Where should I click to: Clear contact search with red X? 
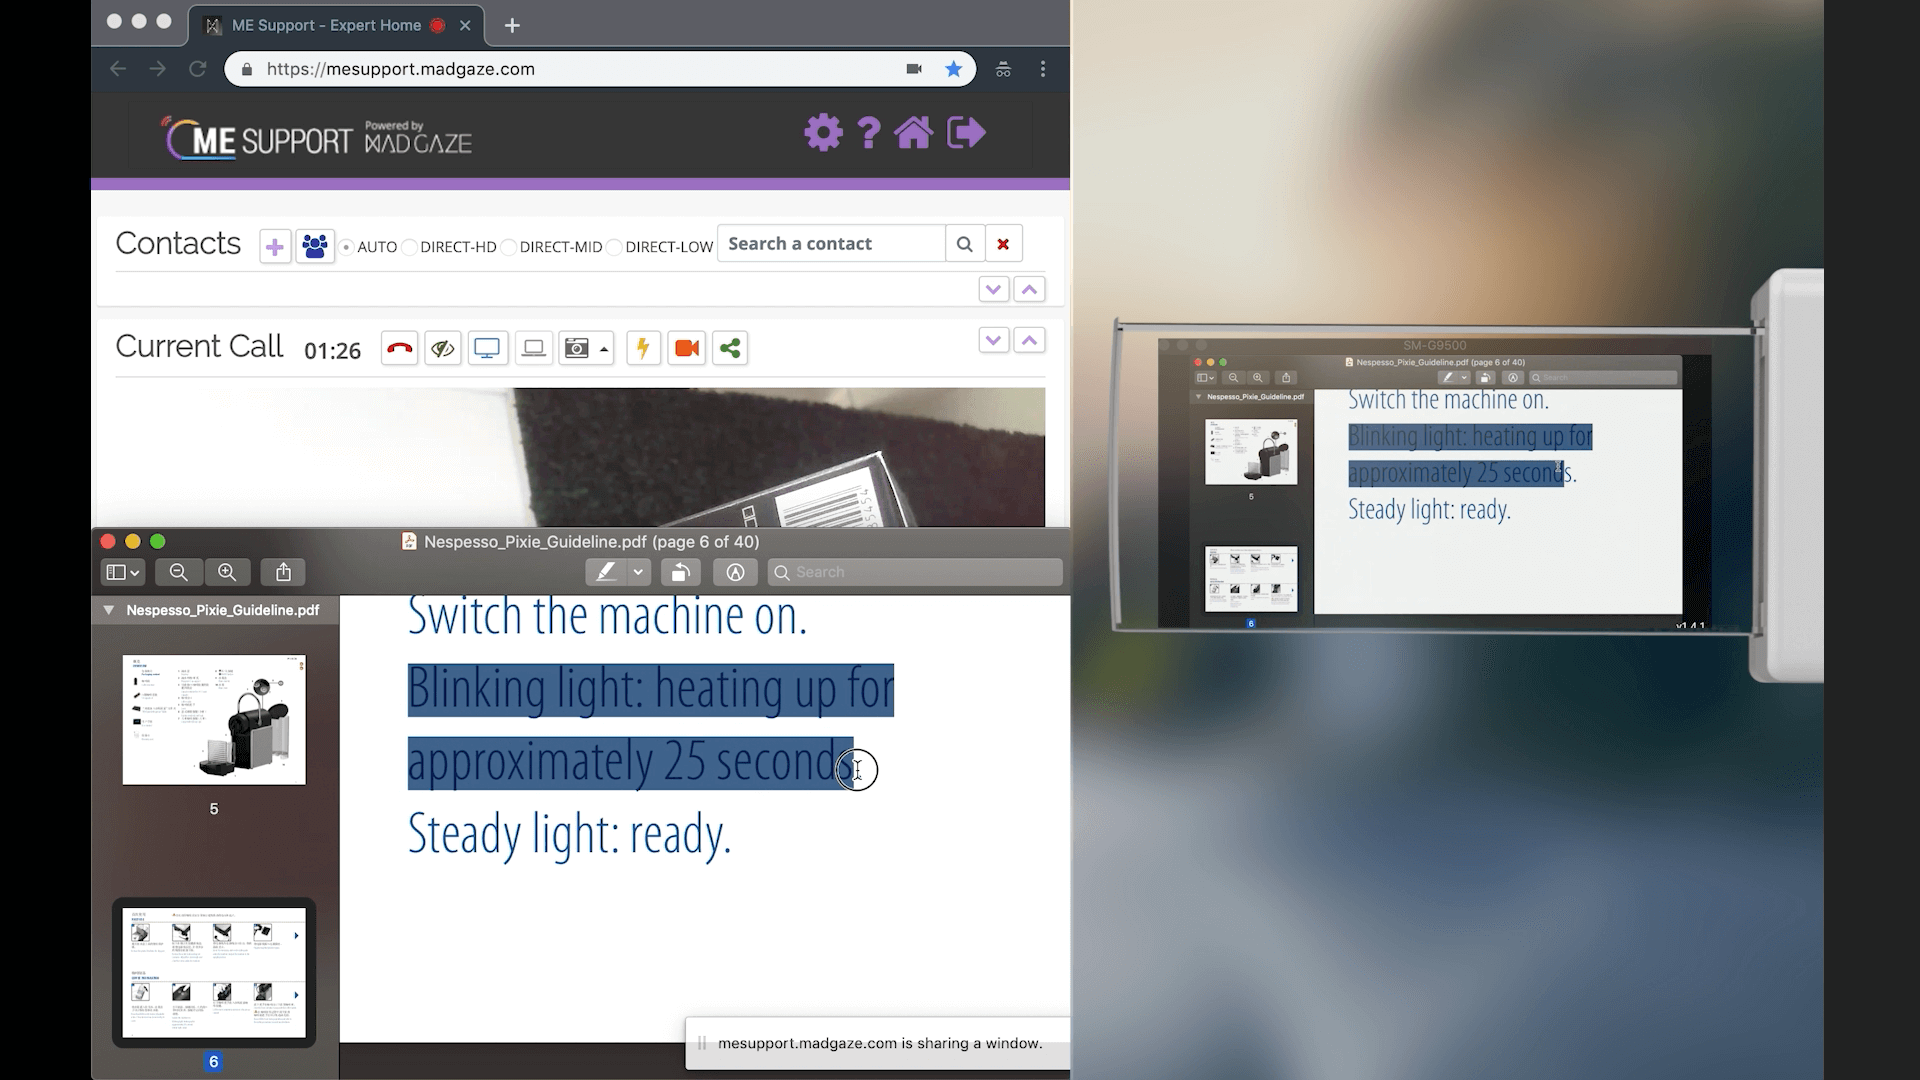tap(1003, 244)
